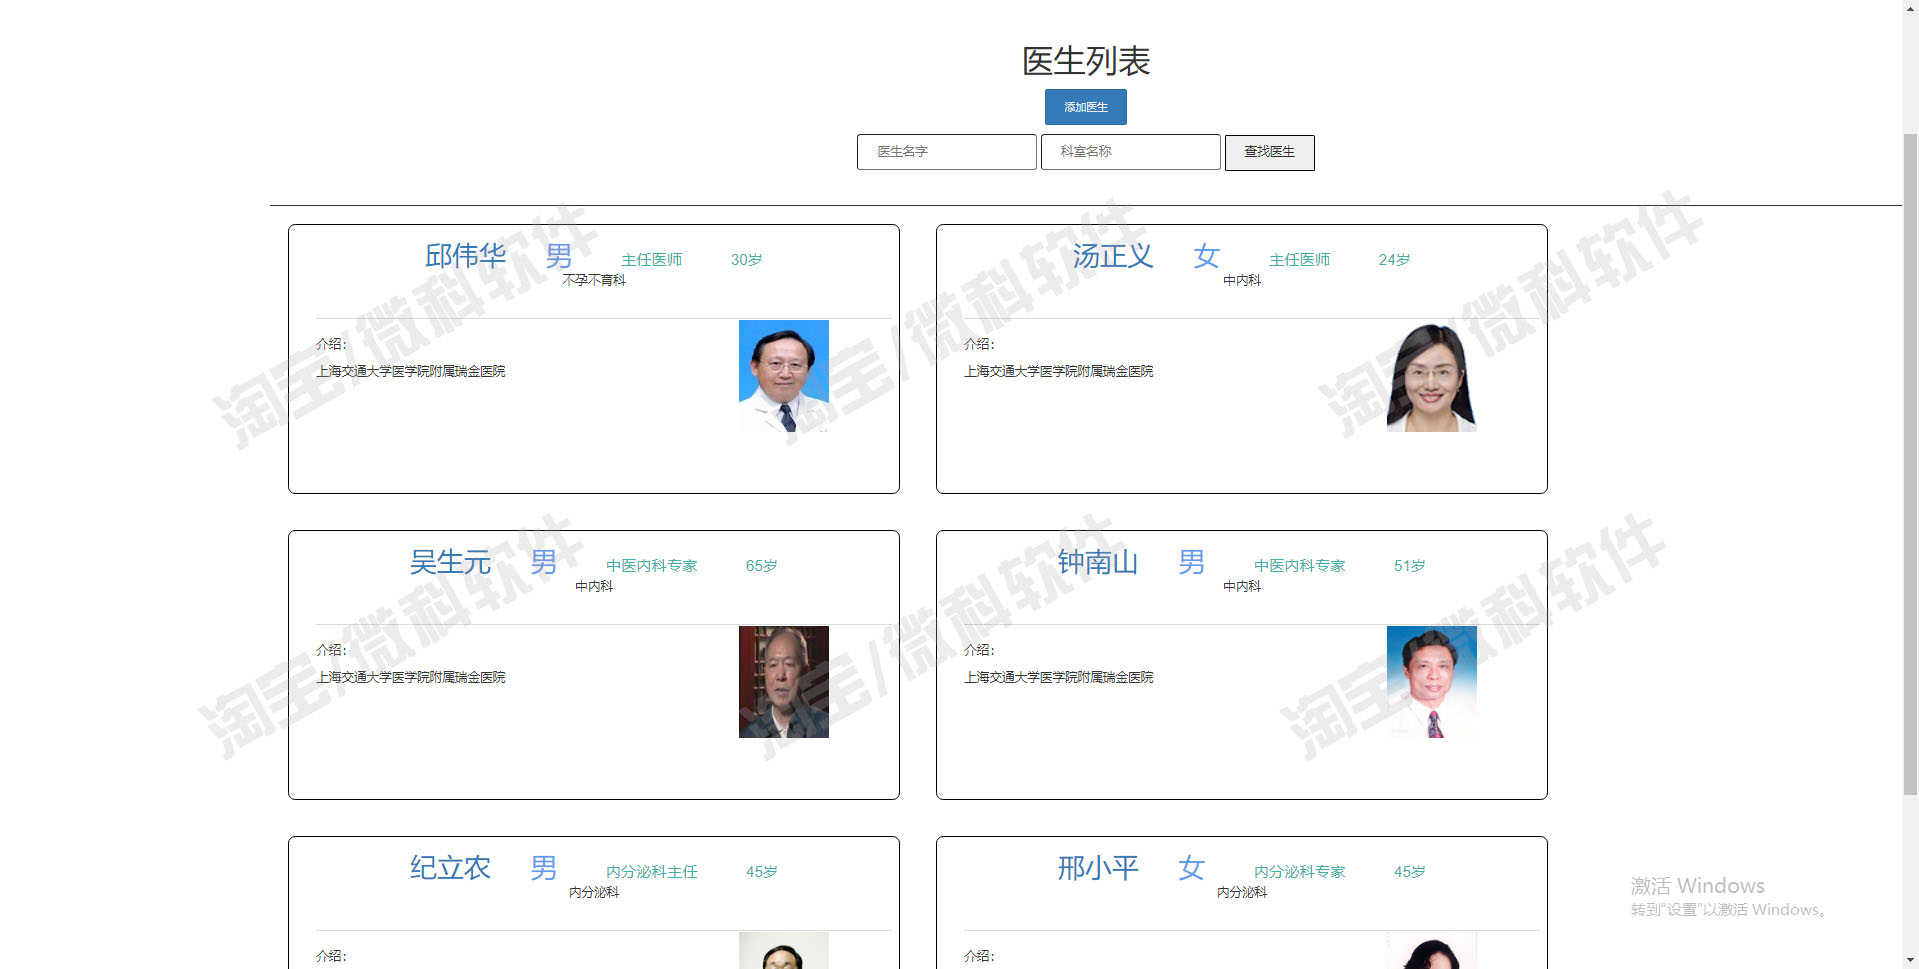Click the scrollbar down arrow
This screenshot has height=969, width=1919.
click(x=1910, y=960)
